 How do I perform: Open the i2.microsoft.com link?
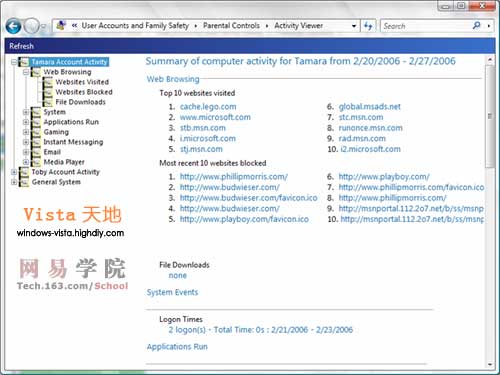click(x=370, y=149)
